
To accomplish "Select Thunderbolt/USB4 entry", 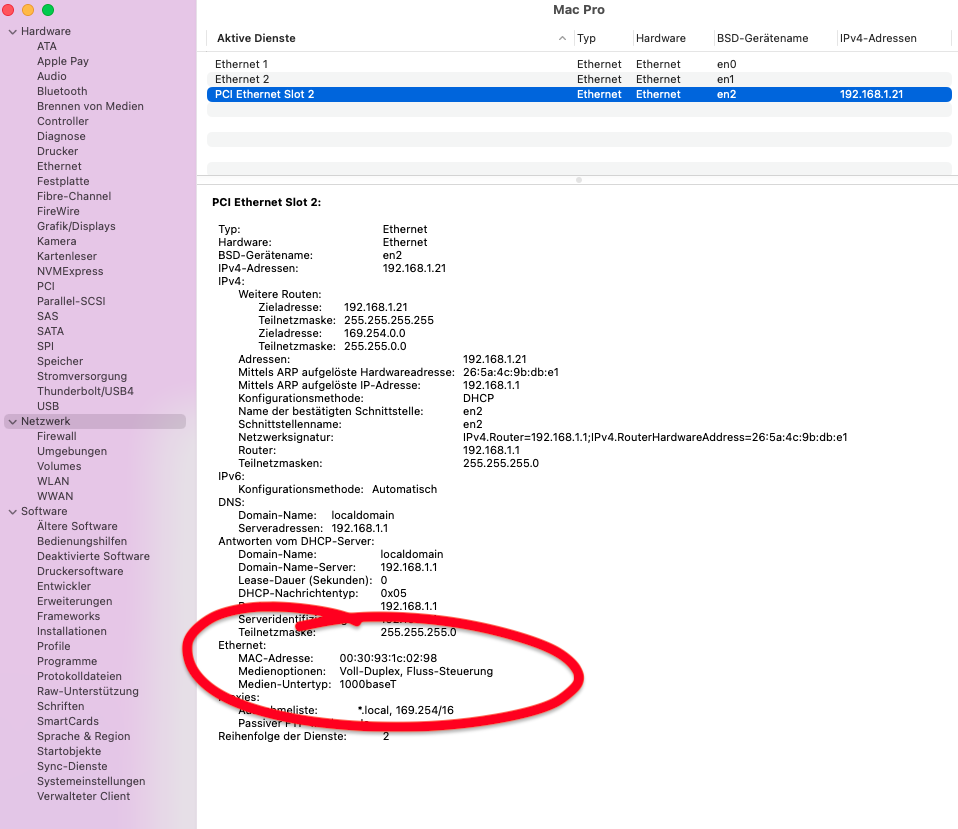I will click(x=86, y=391).
